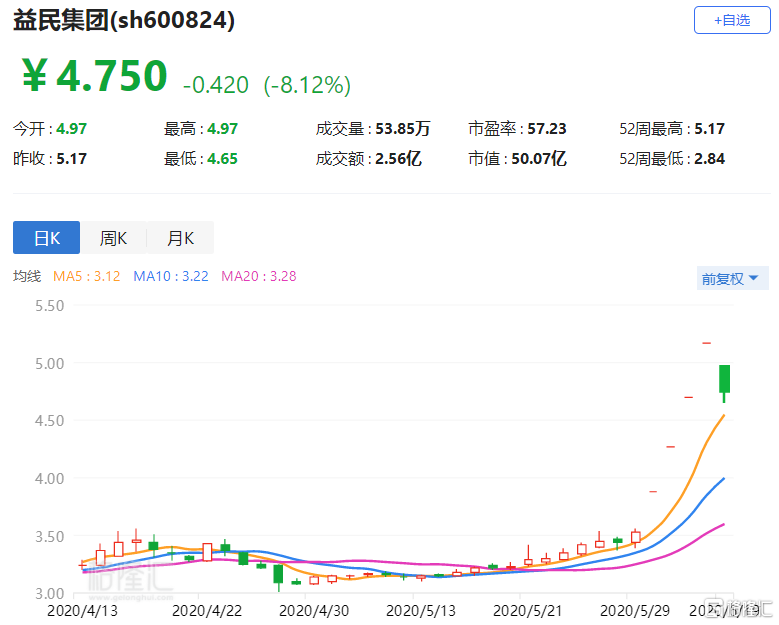Click the x-axis date label 2020/4/13
779x625 pixels.
[x=82, y=611]
